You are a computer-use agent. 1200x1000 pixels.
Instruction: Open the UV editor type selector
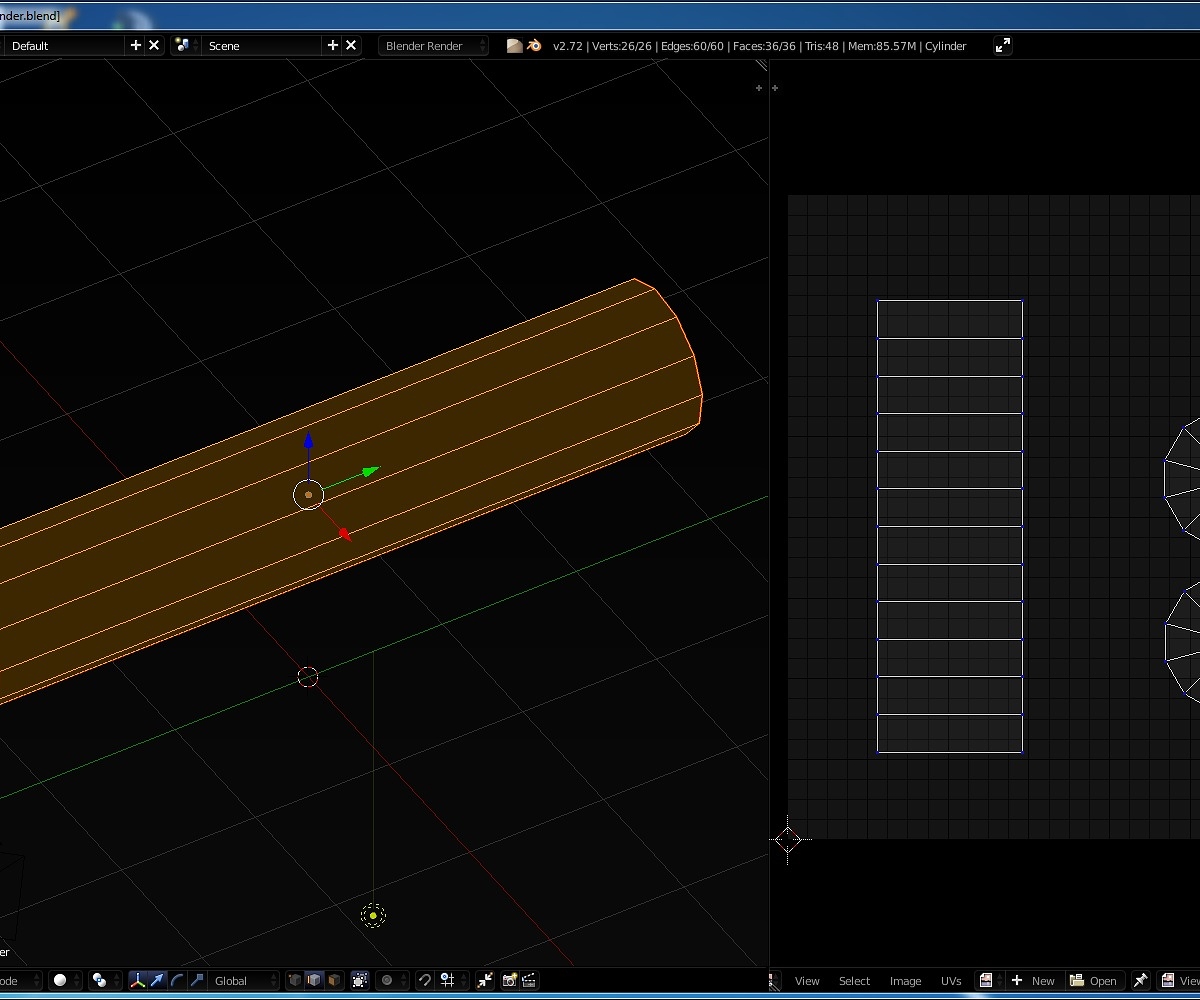(777, 980)
